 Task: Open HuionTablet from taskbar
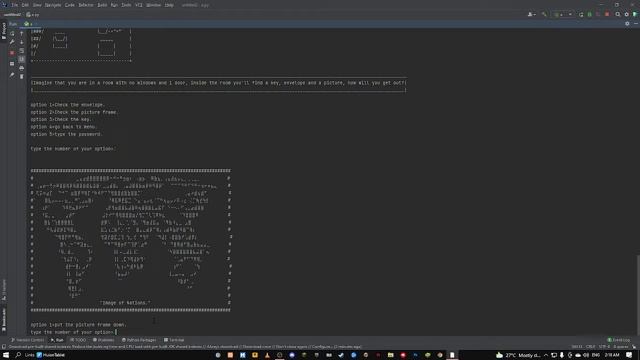pos(51,355)
